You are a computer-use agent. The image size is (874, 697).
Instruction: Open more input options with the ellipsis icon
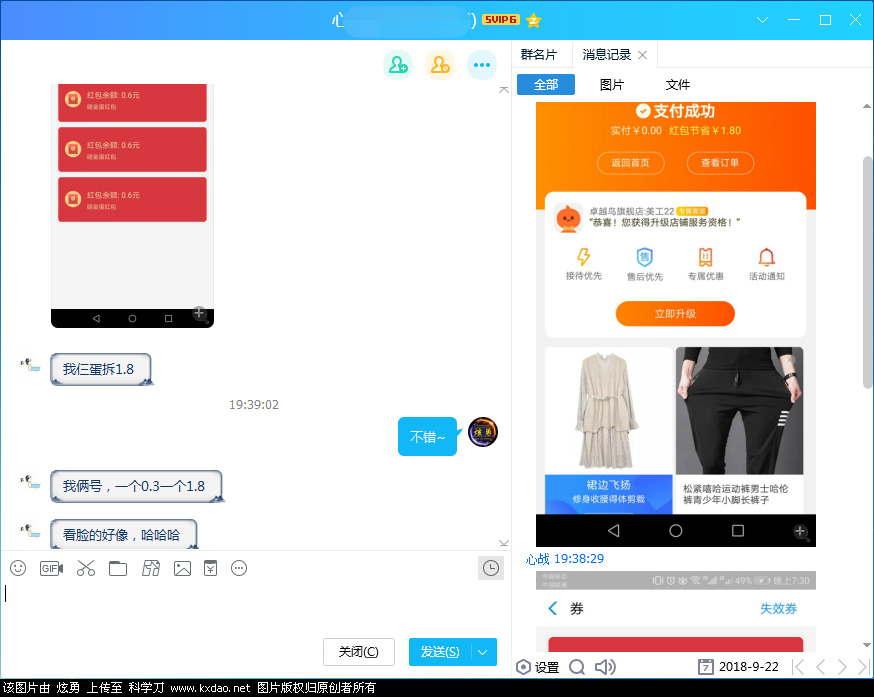click(239, 568)
